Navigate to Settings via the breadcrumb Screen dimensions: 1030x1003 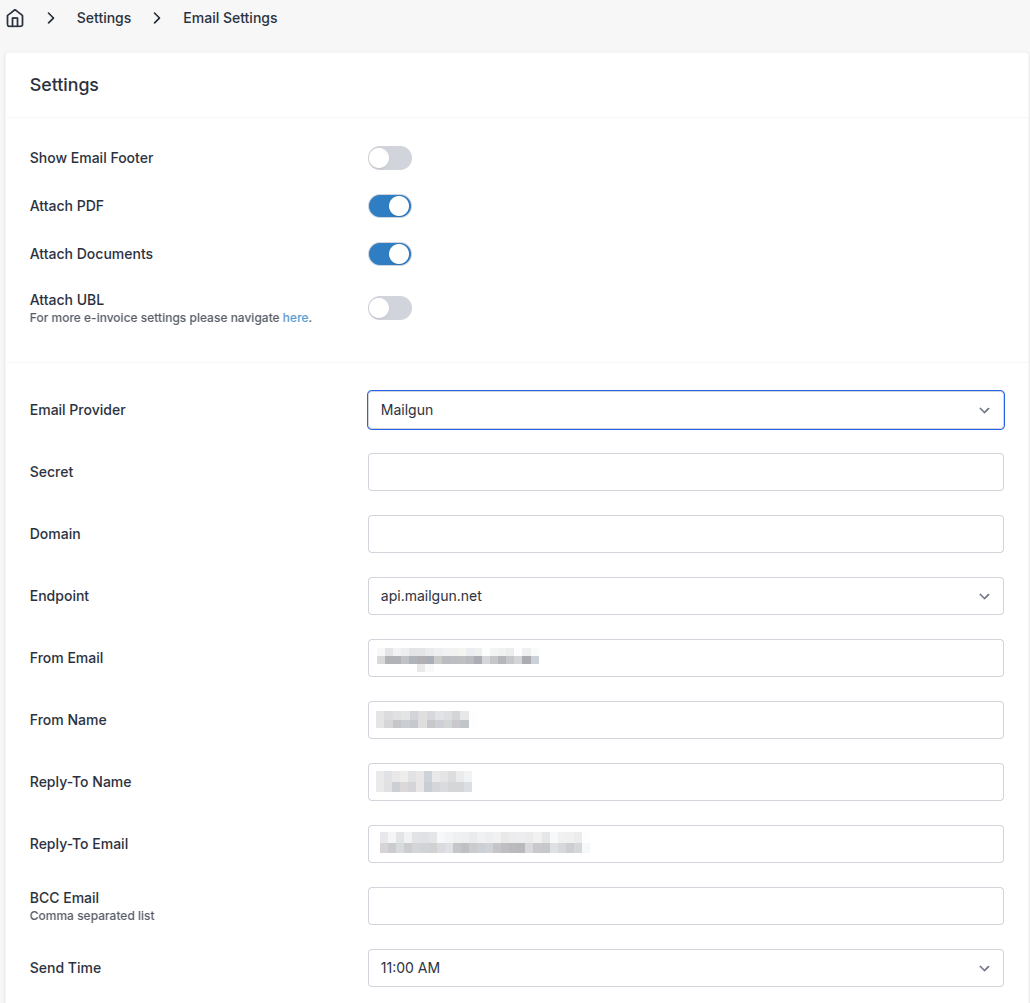tap(104, 17)
